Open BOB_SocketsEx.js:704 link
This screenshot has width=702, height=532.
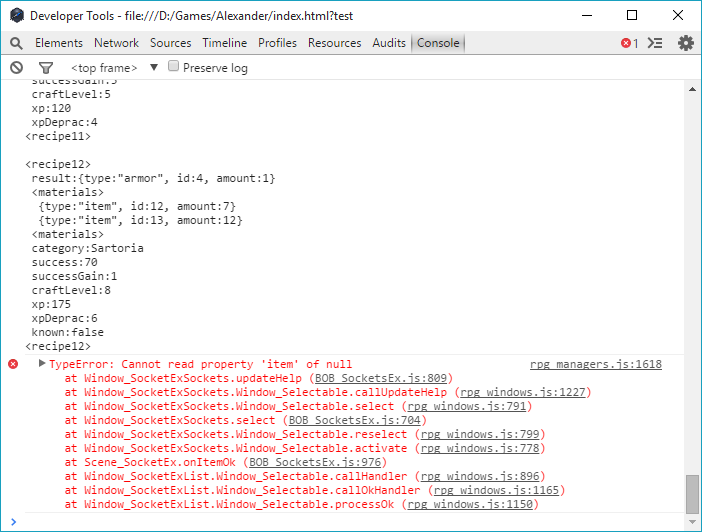[355, 420]
